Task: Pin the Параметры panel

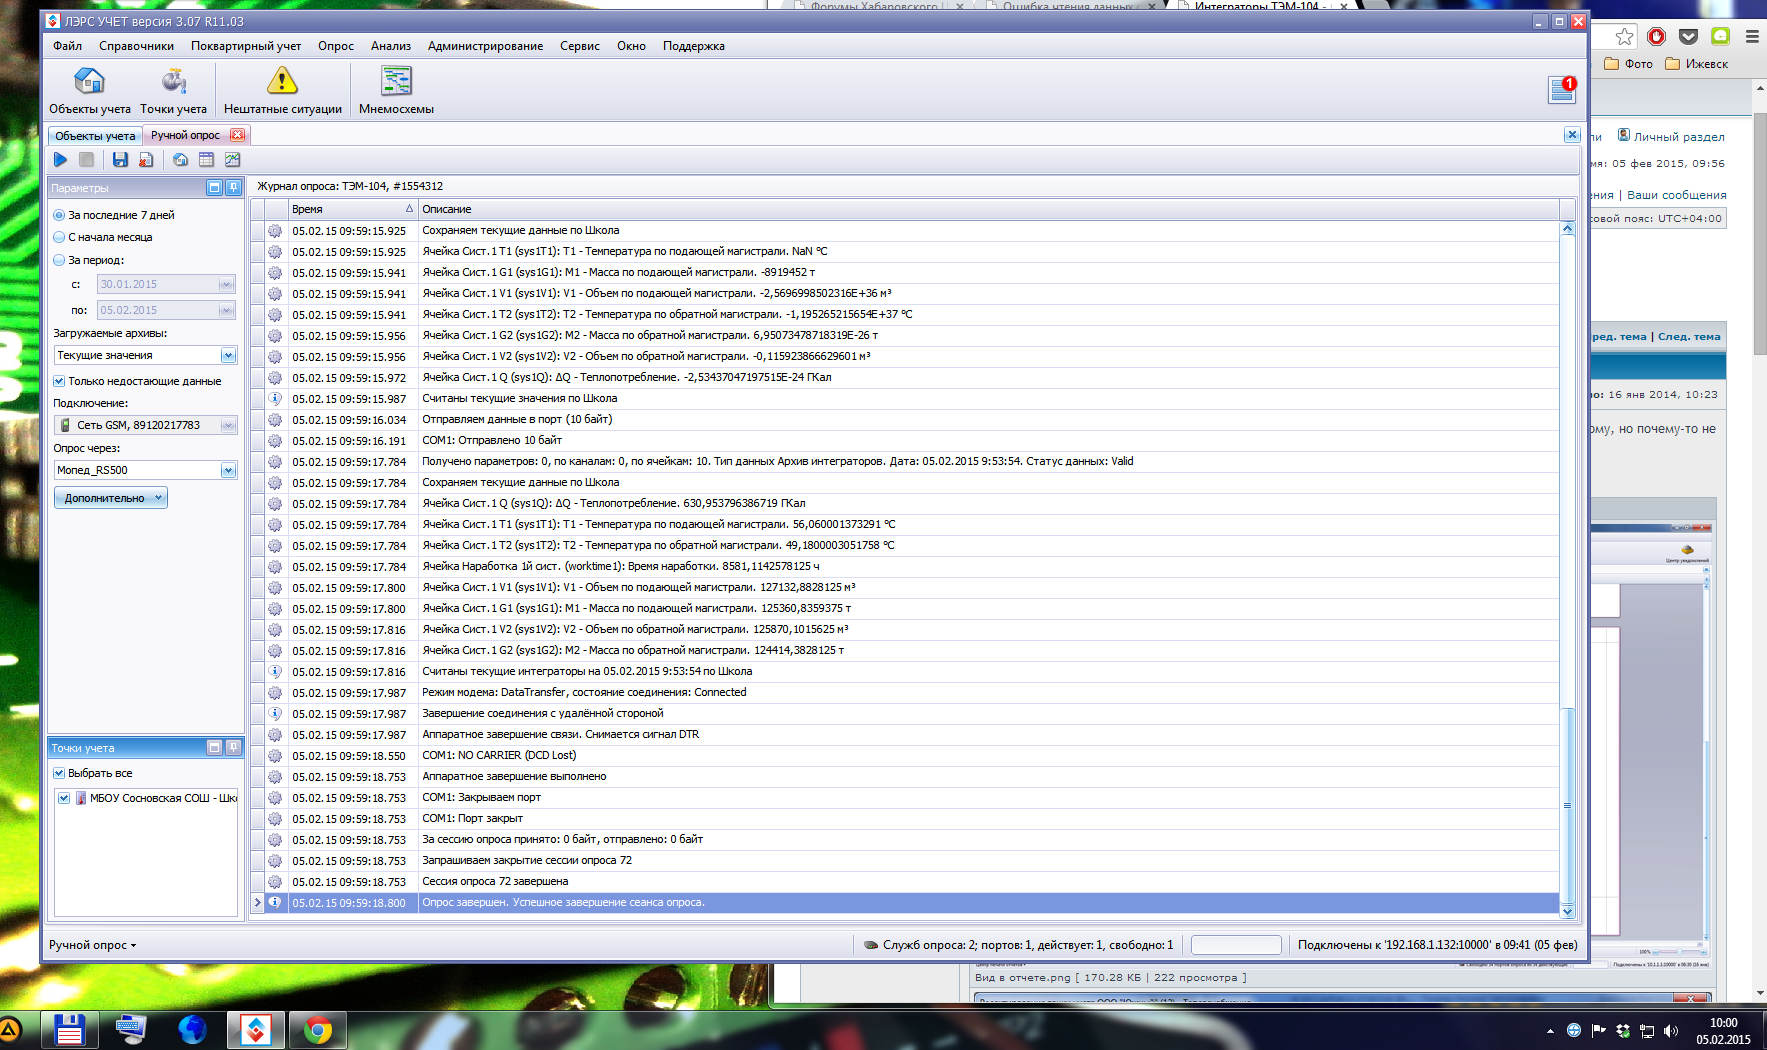Action: pyautogui.click(x=233, y=188)
